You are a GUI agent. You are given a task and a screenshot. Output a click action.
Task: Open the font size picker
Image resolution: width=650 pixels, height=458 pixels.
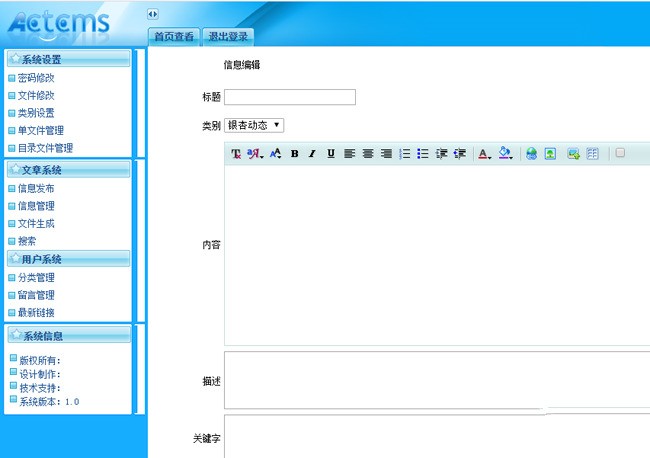(x=275, y=154)
